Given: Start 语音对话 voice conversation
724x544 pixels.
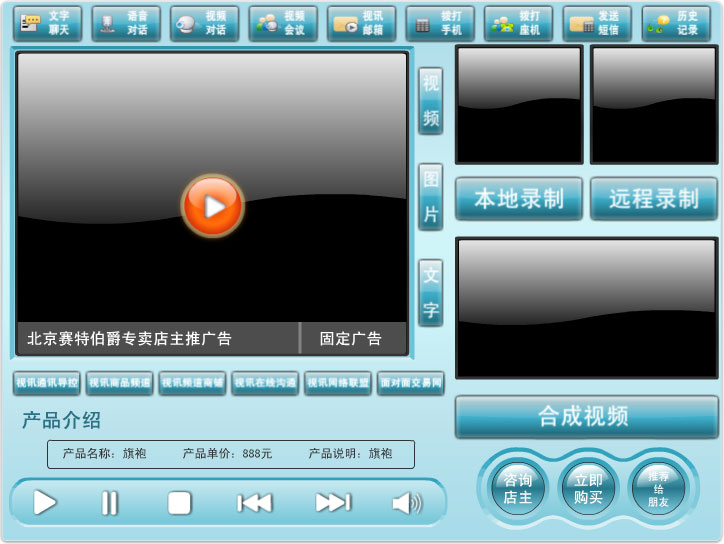Looking at the screenshot, I should point(125,23).
